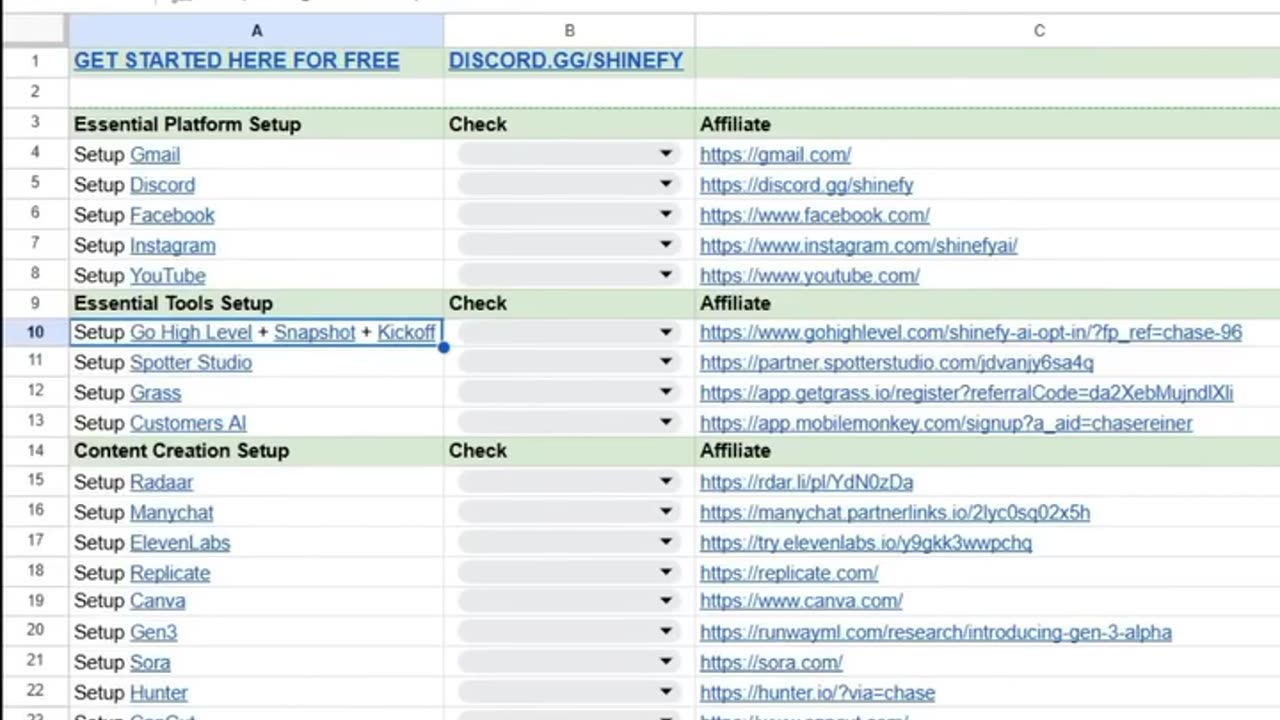Screen dimensions: 1280x720
Task: Select column C header
Action: point(1039,31)
